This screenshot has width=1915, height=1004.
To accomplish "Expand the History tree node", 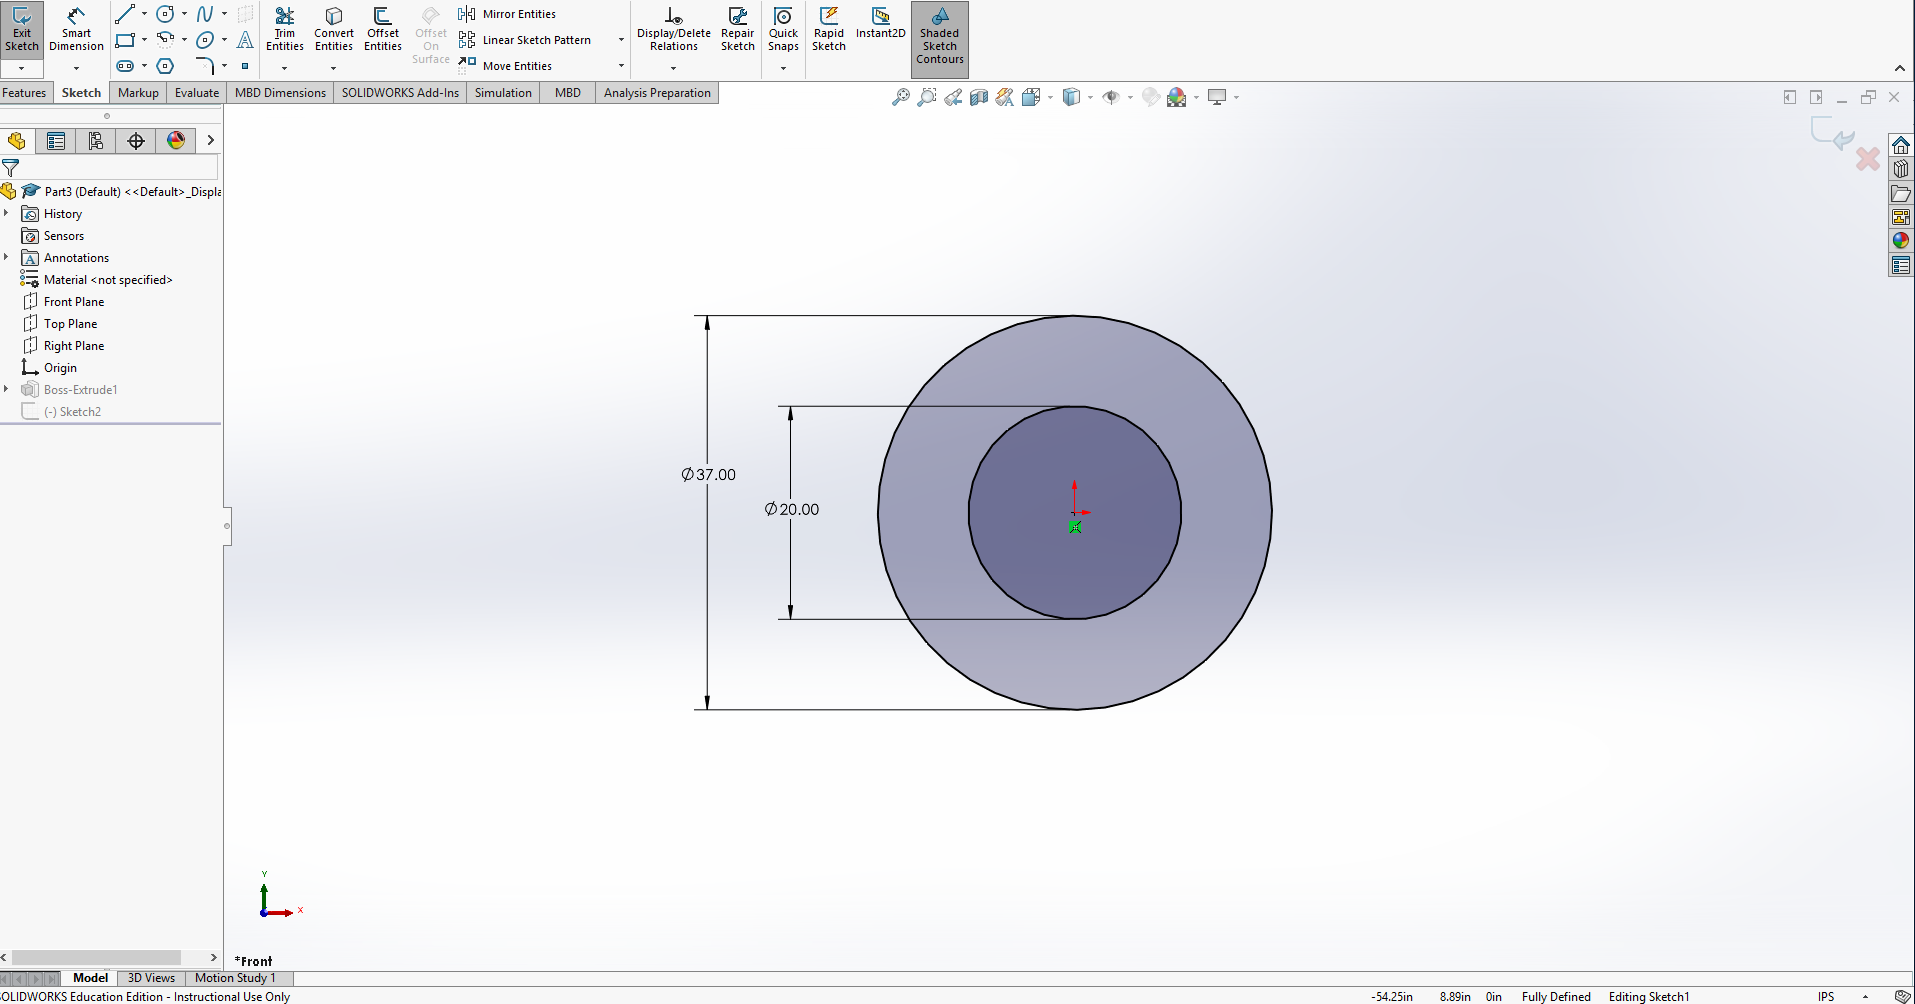I will click(x=6, y=213).
